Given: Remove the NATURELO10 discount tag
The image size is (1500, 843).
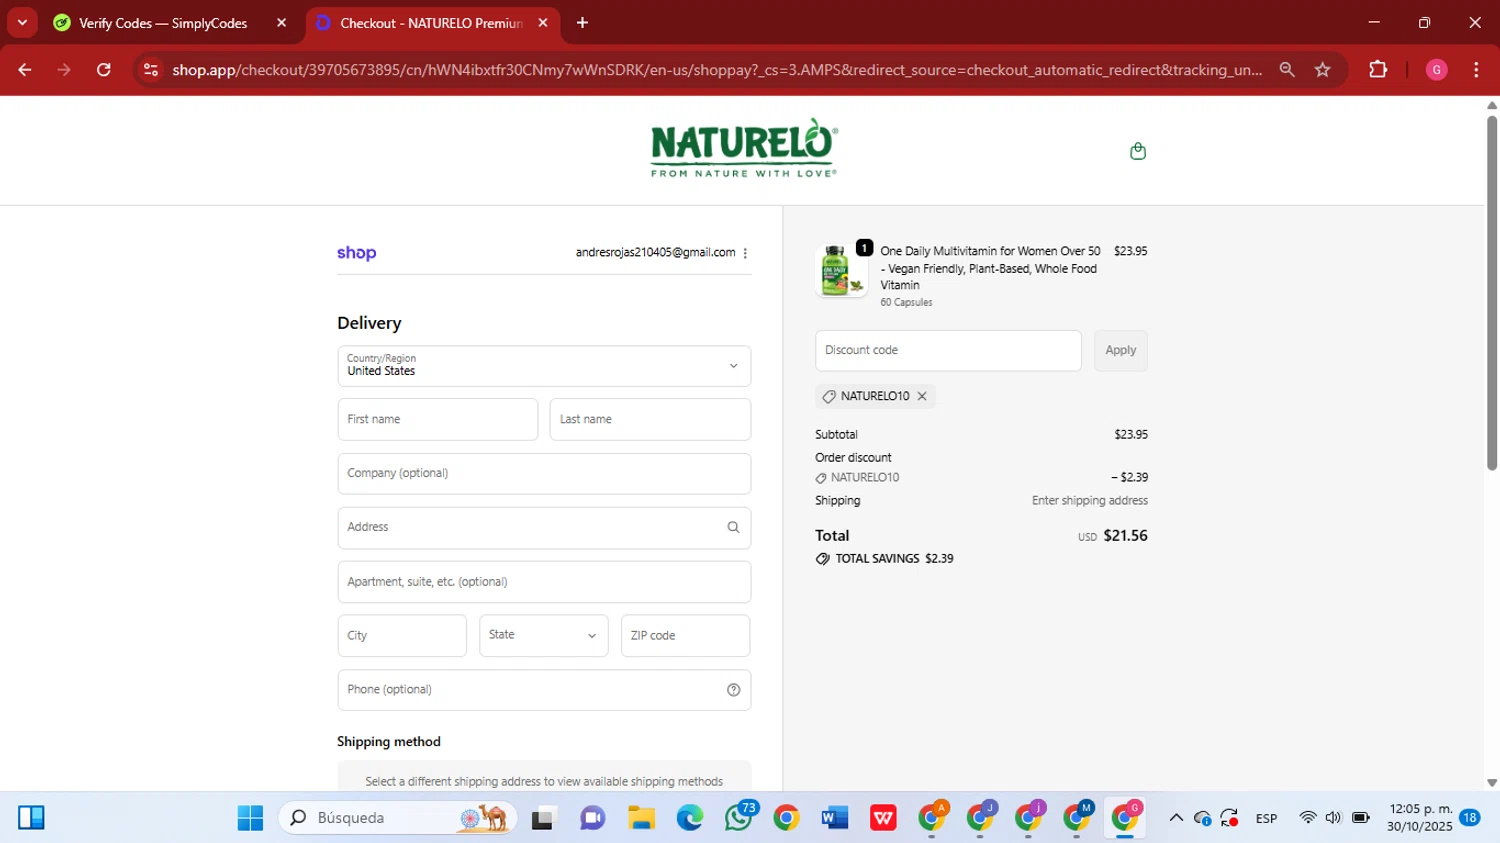Looking at the screenshot, I should click(922, 396).
